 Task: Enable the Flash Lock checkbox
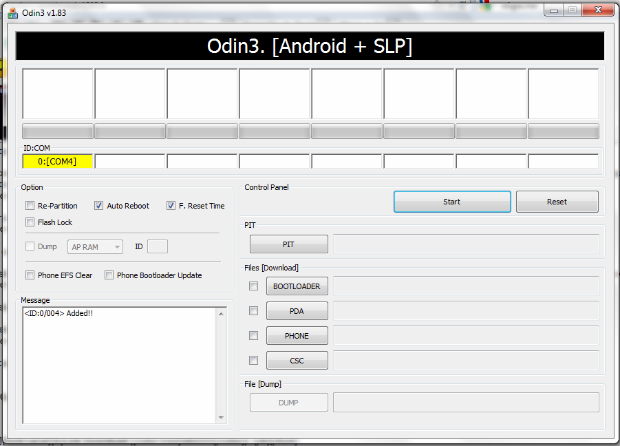tap(30, 222)
